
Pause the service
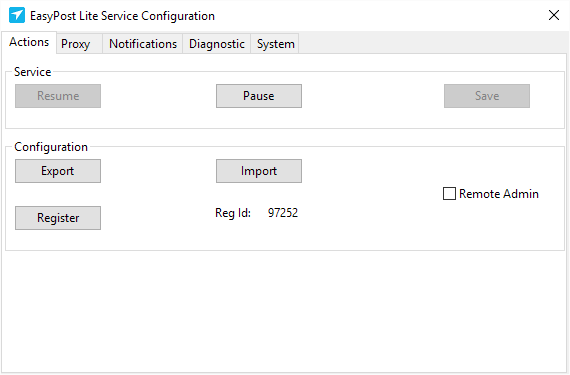259,96
